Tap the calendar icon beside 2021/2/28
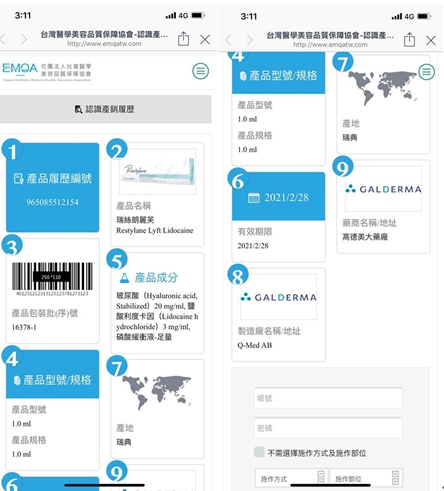Viewport: 444px width, 491px height. [x=253, y=198]
